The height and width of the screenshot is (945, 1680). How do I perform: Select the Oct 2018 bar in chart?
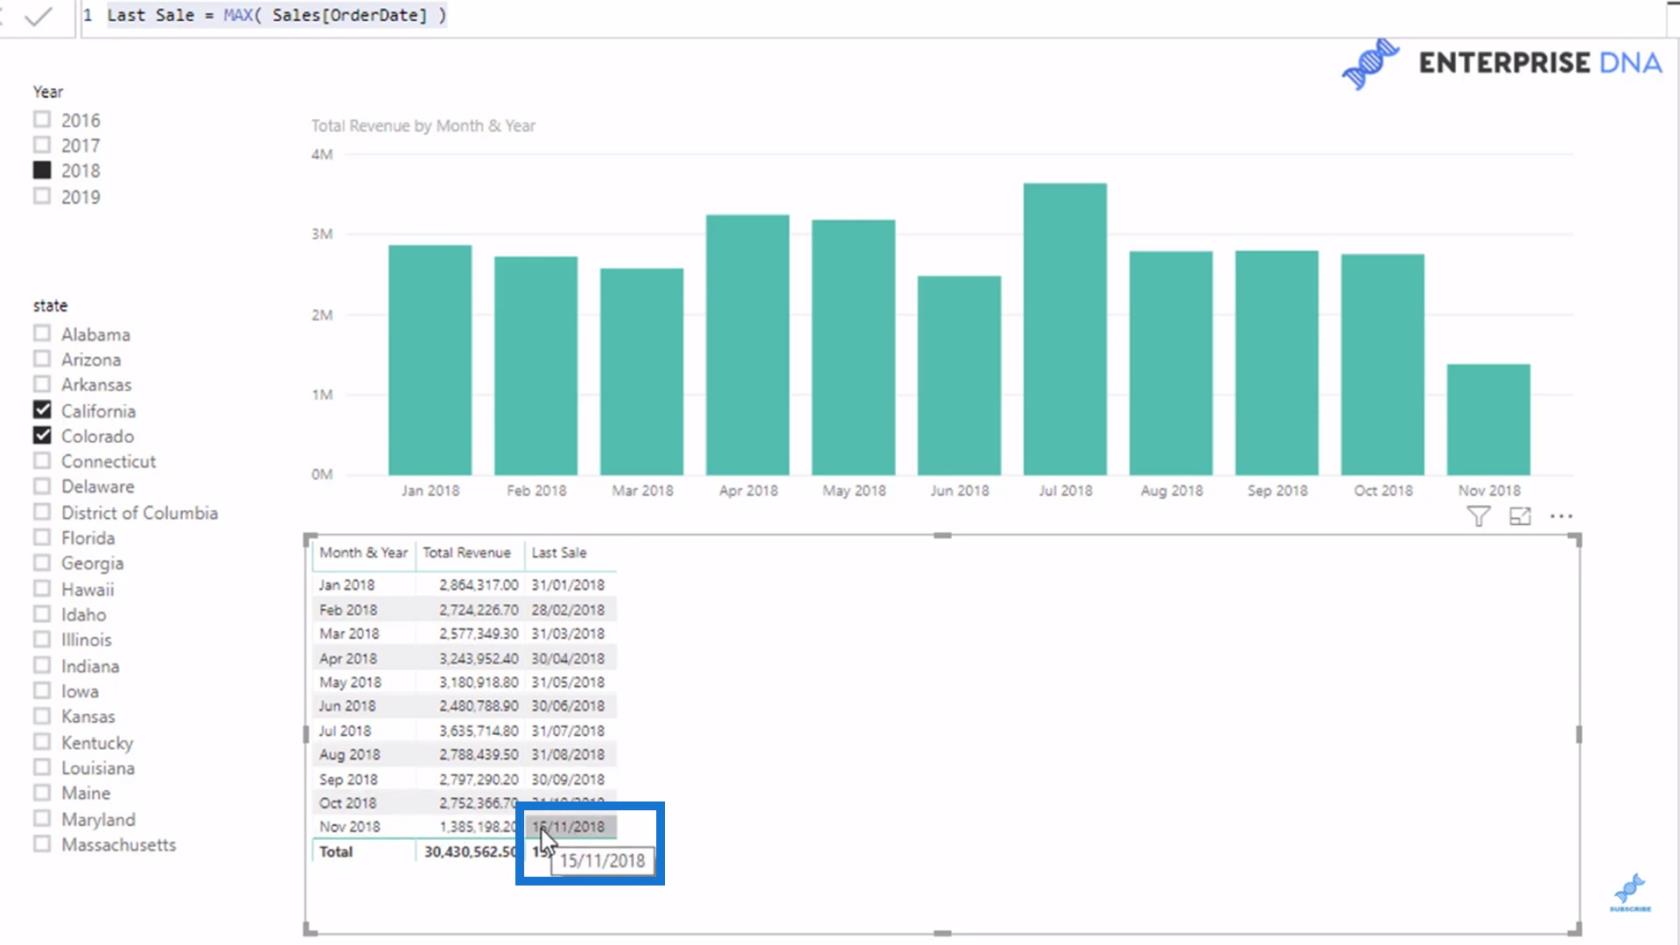(x=1383, y=365)
